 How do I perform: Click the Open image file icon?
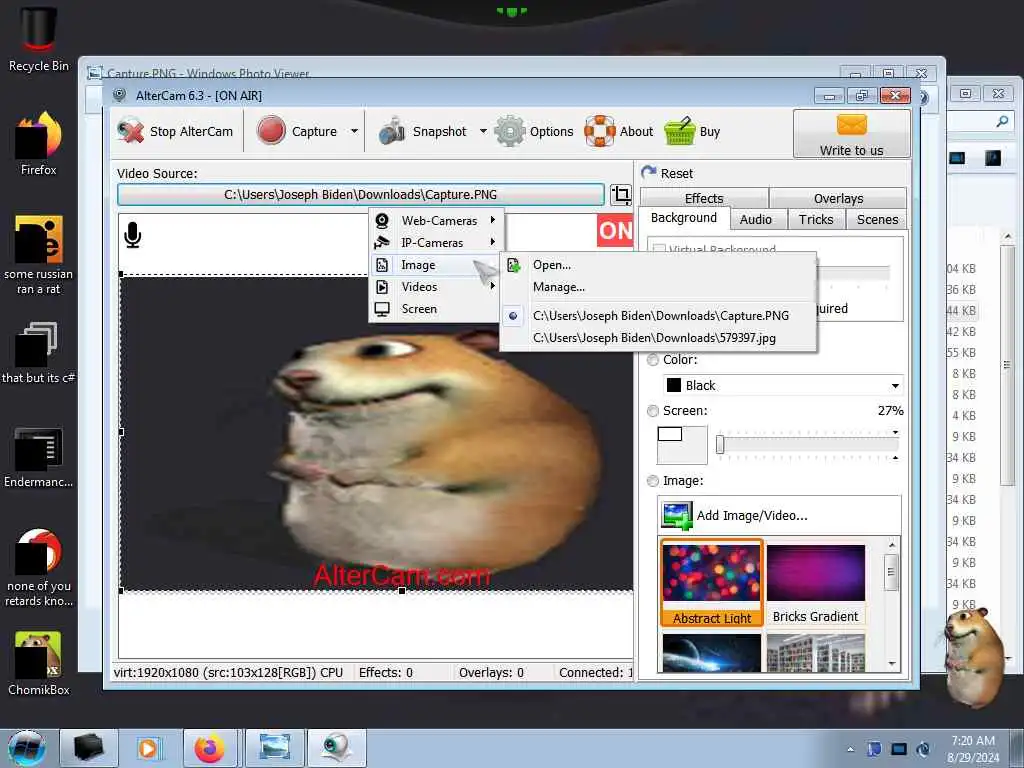tap(514, 264)
